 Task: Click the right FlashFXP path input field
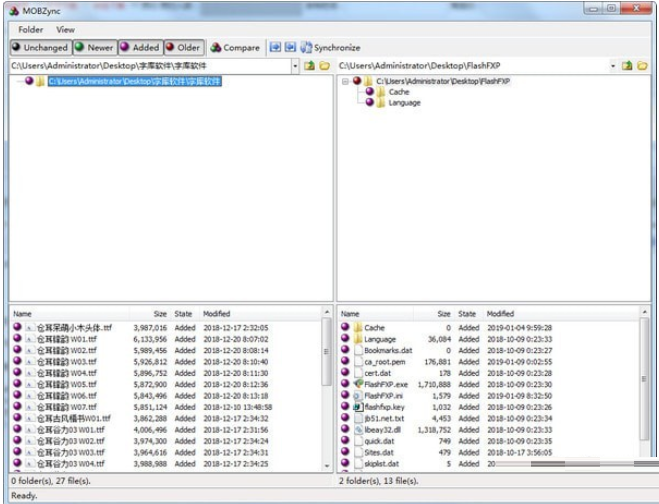473,66
